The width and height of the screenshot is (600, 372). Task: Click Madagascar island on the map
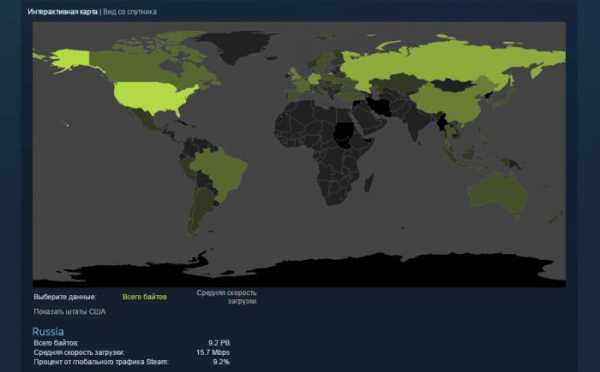369,183
